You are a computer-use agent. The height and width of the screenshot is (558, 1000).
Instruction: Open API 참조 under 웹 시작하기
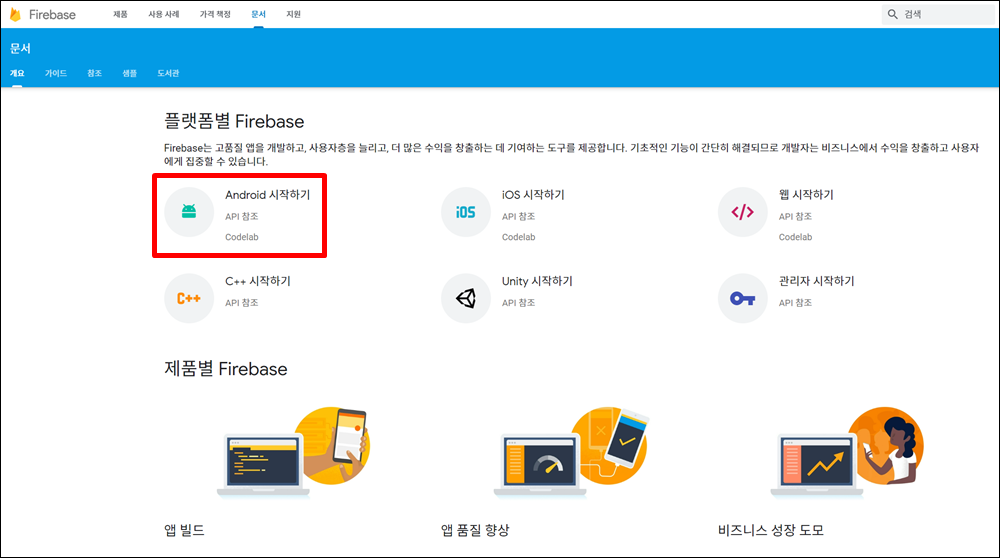pos(795,217)
